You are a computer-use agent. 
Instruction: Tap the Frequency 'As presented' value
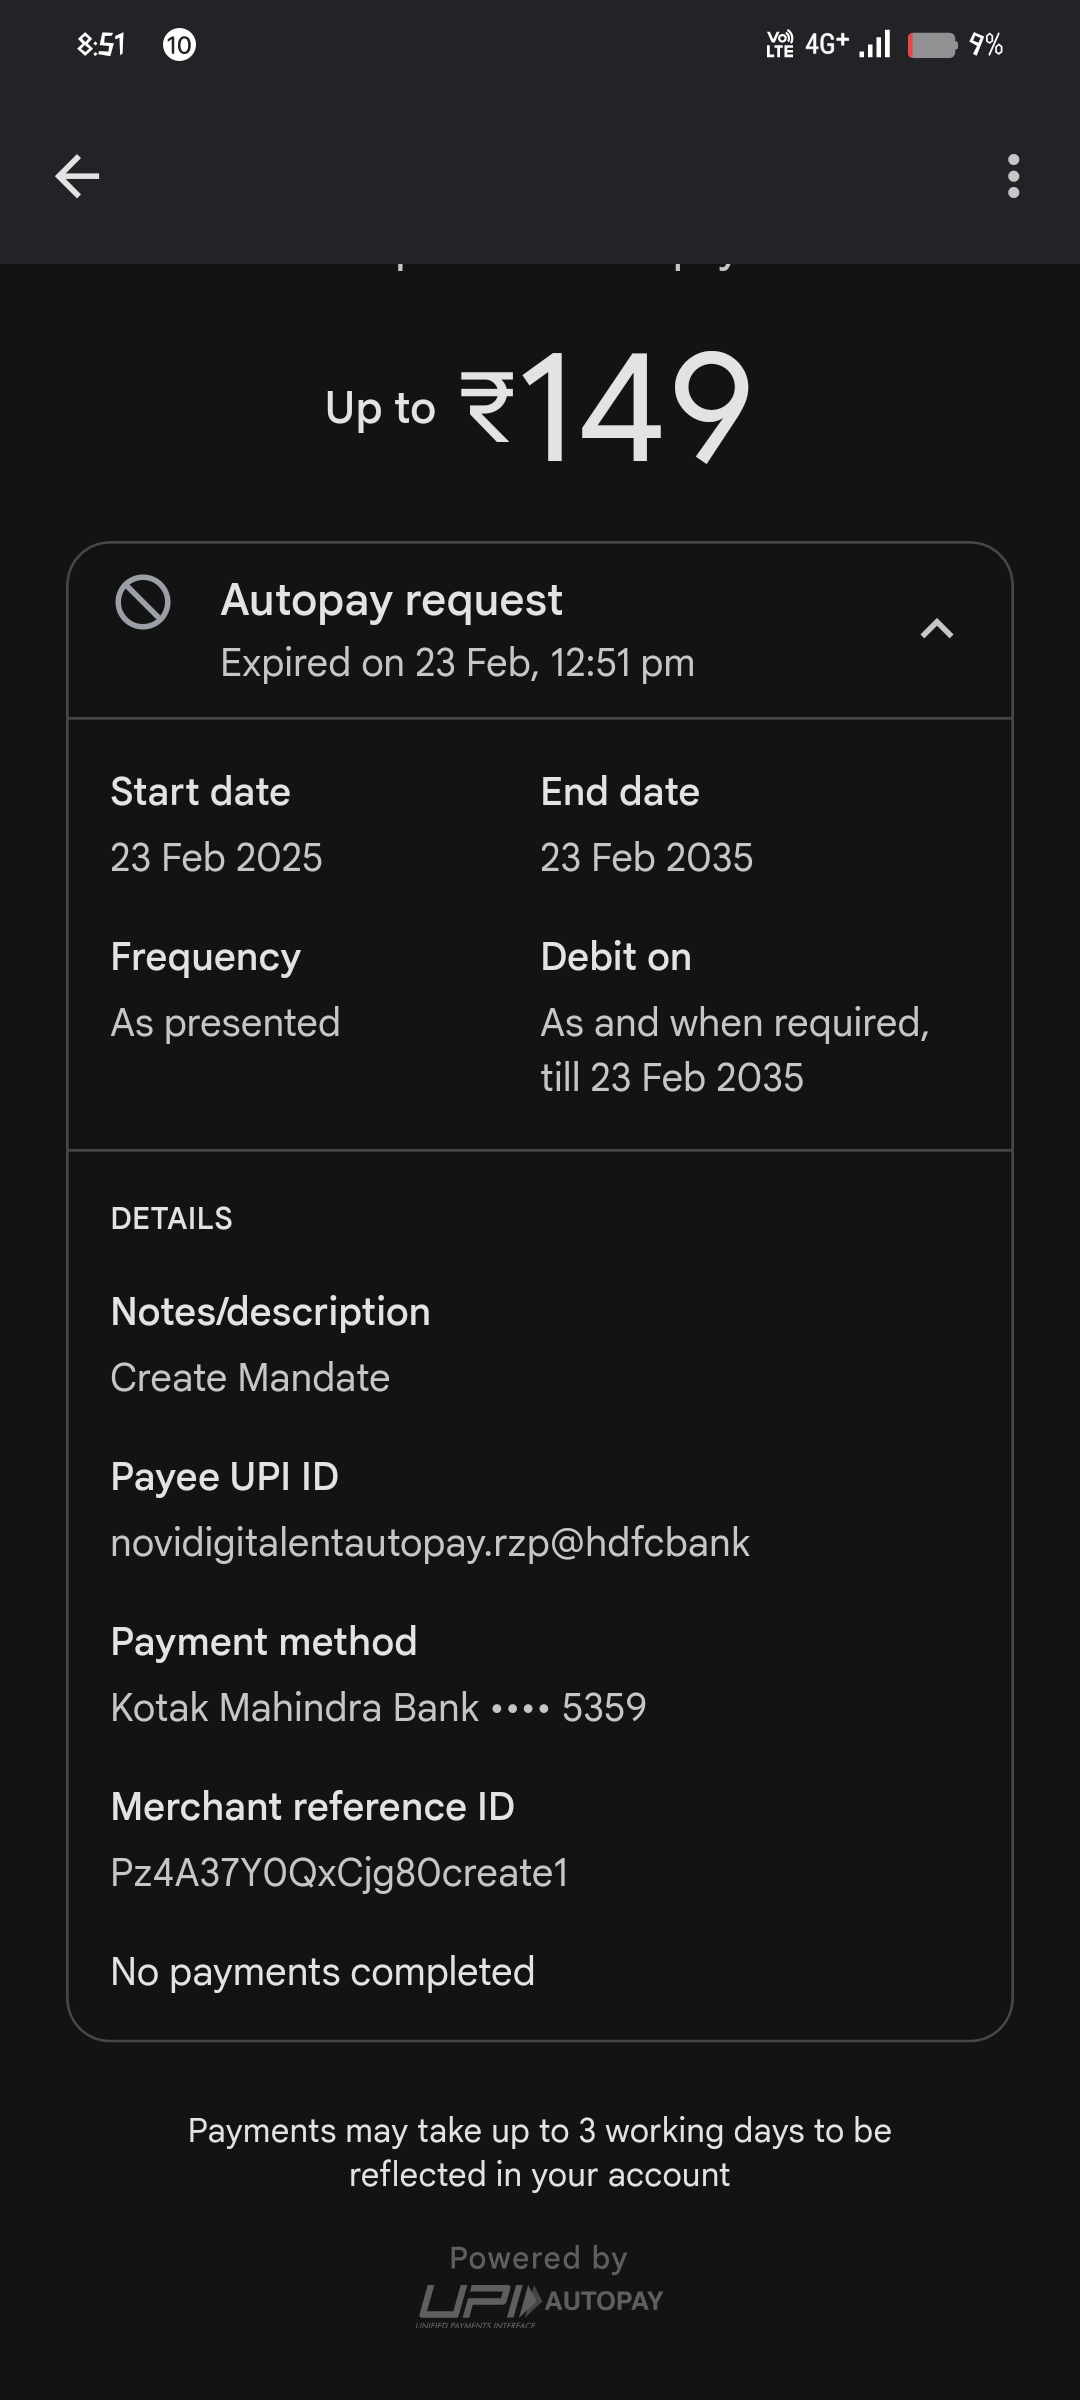point(225,1023)
